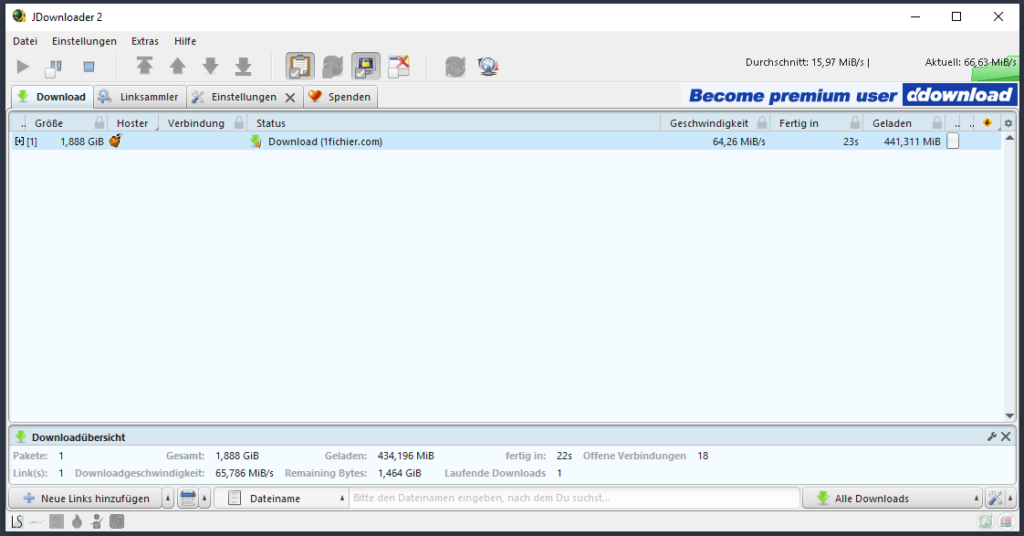Toggle lock on Fertig in column

(x=855, y=122)
